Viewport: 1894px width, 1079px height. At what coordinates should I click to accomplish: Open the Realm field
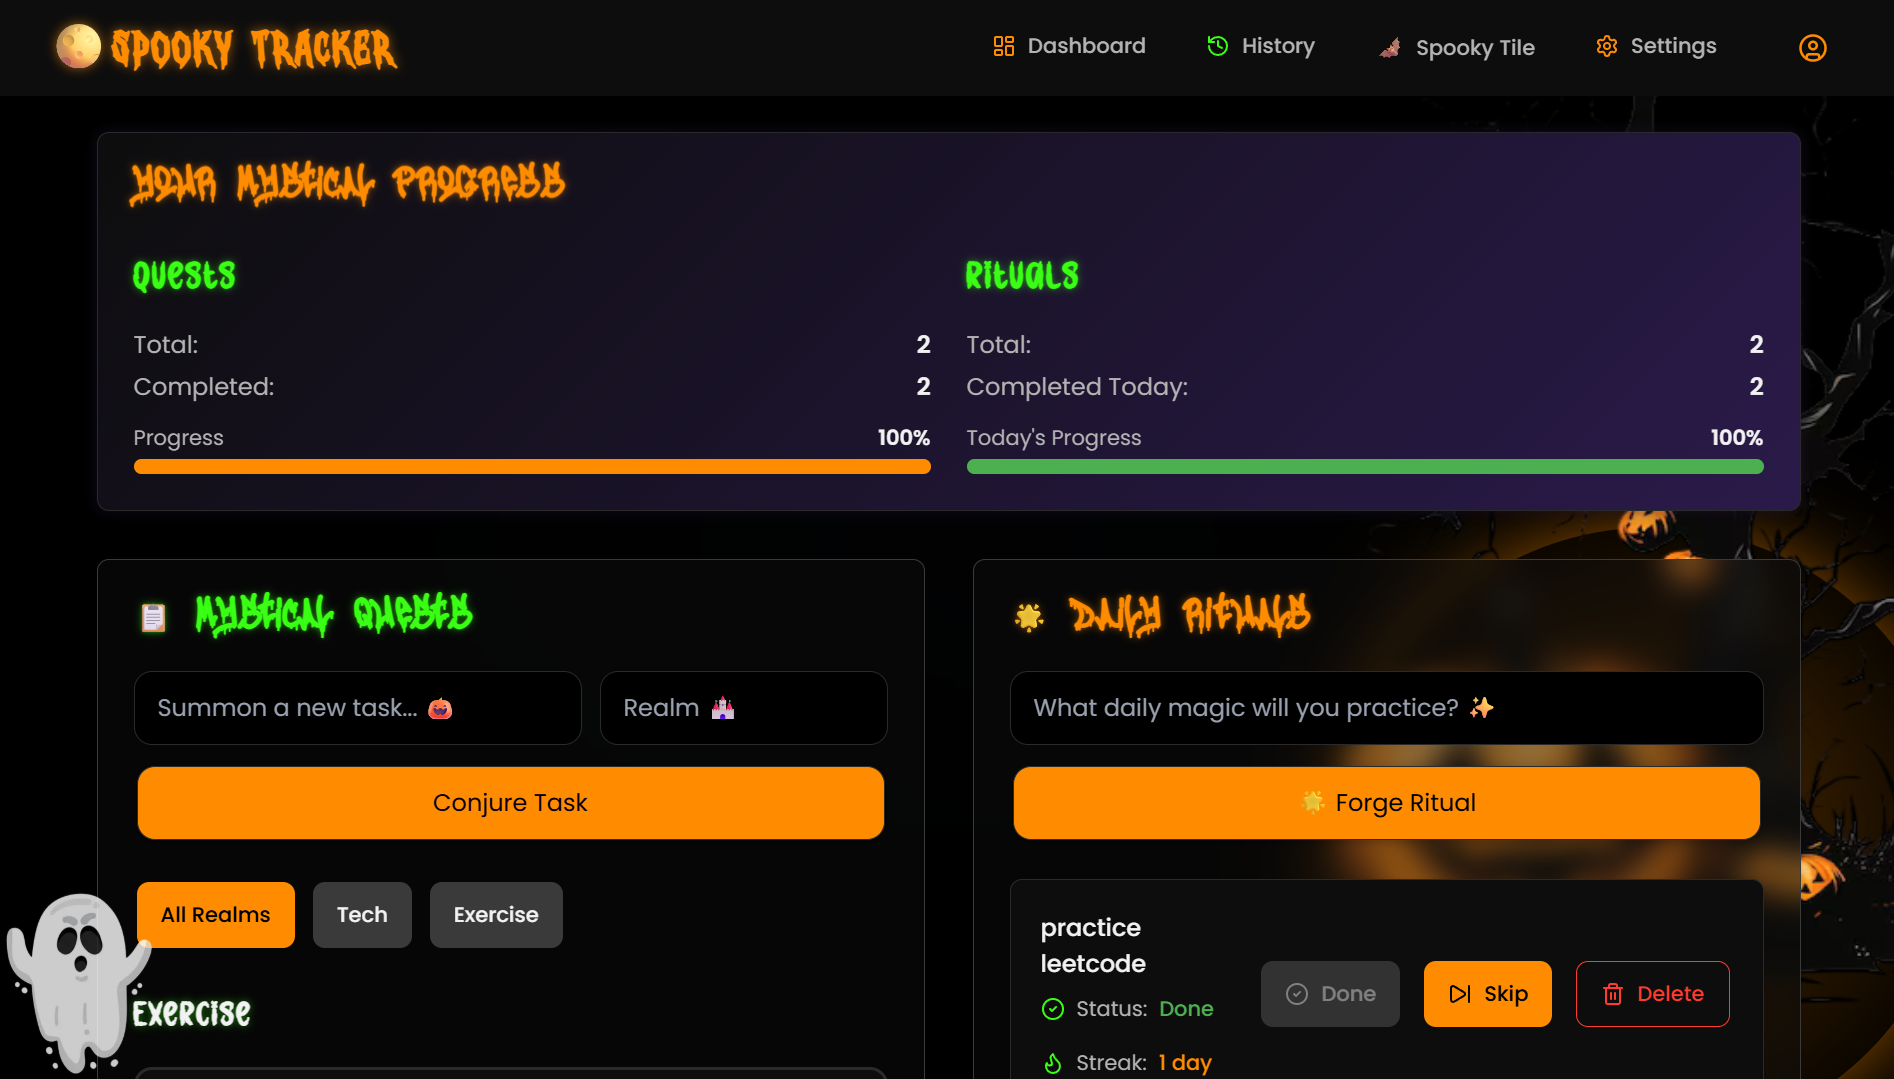point(744,708)
